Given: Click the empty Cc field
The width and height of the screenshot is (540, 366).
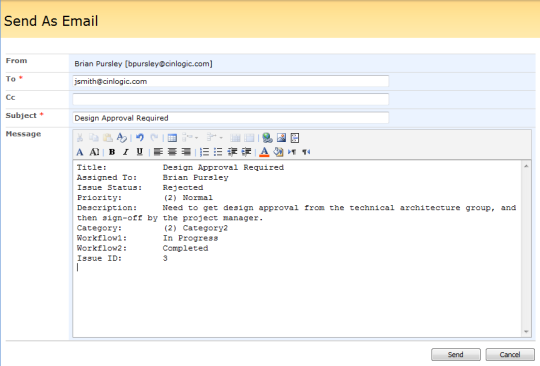Looking at the screenshot, I should tap(231, 99).
